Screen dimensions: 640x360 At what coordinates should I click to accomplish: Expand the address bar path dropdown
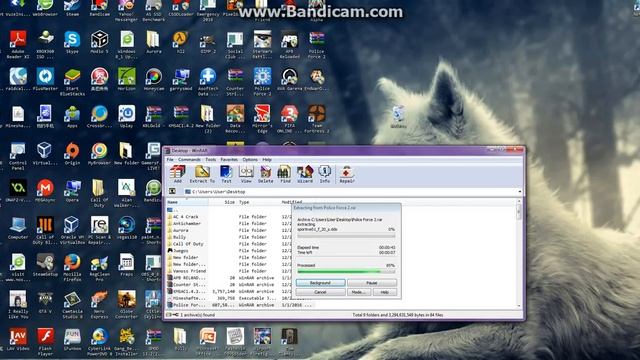[520, 191]
